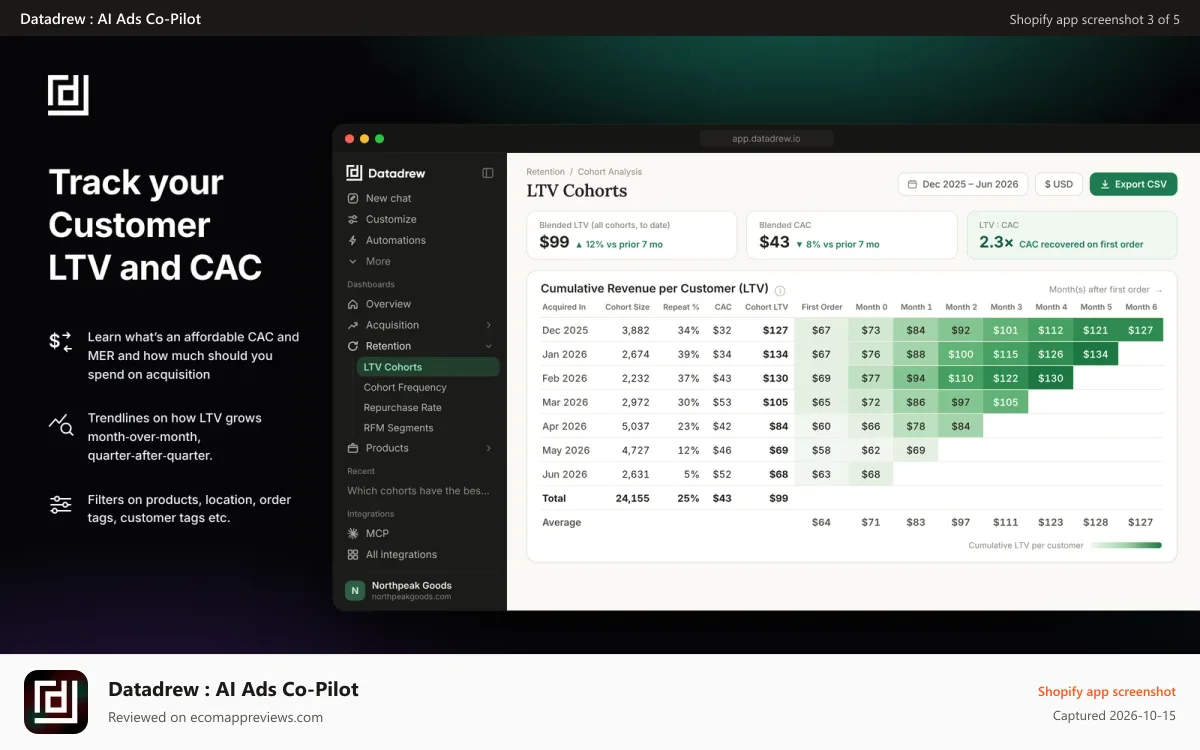Open recent chat 'Which cohorts have the bes...'

tap(418, 491)
